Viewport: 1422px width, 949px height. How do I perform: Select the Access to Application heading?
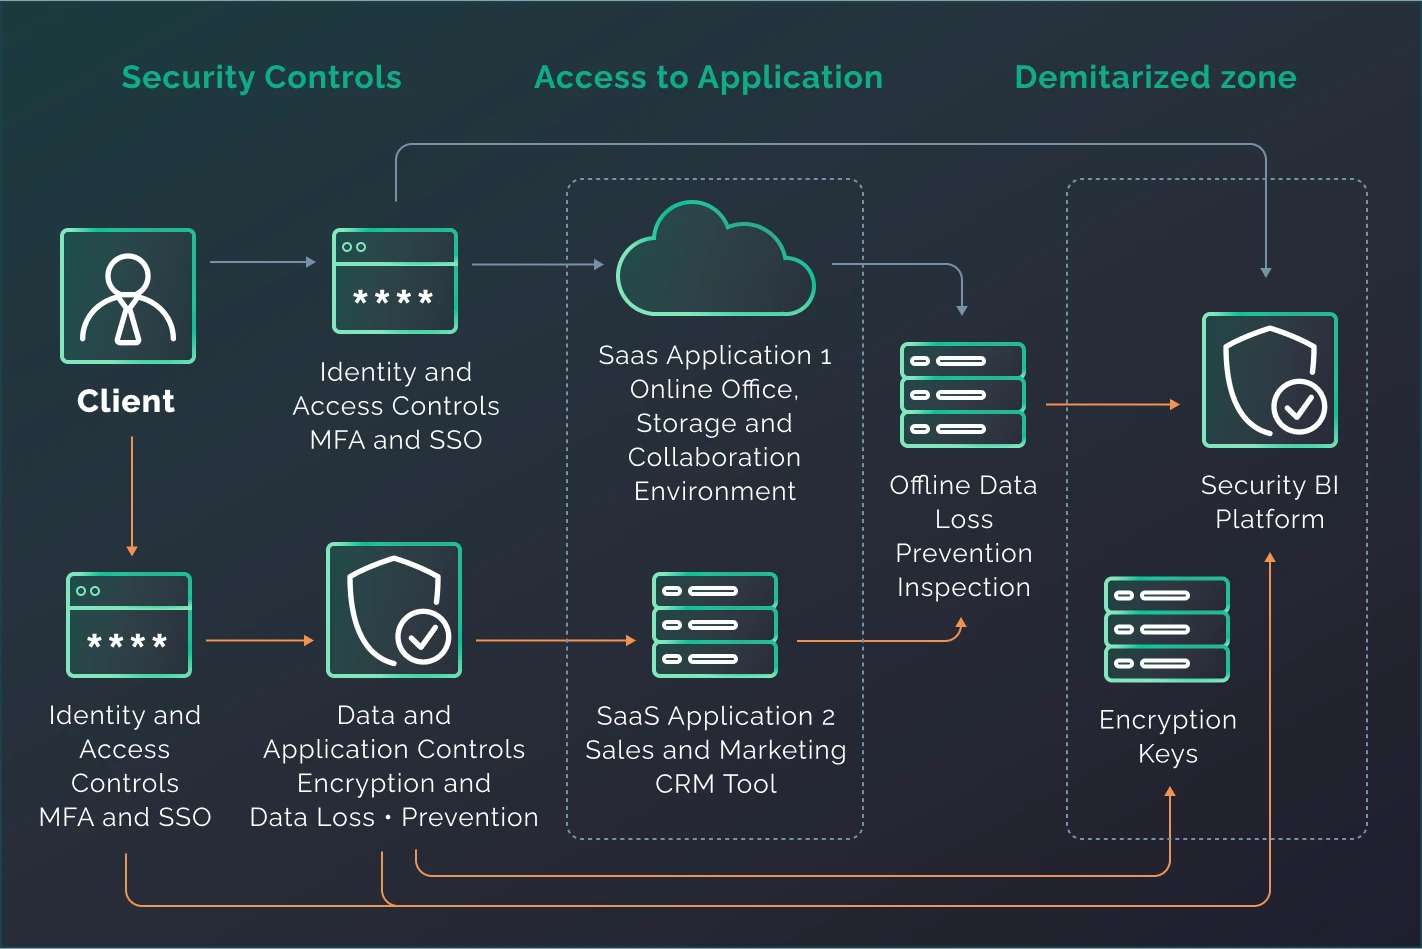point(708,77)
